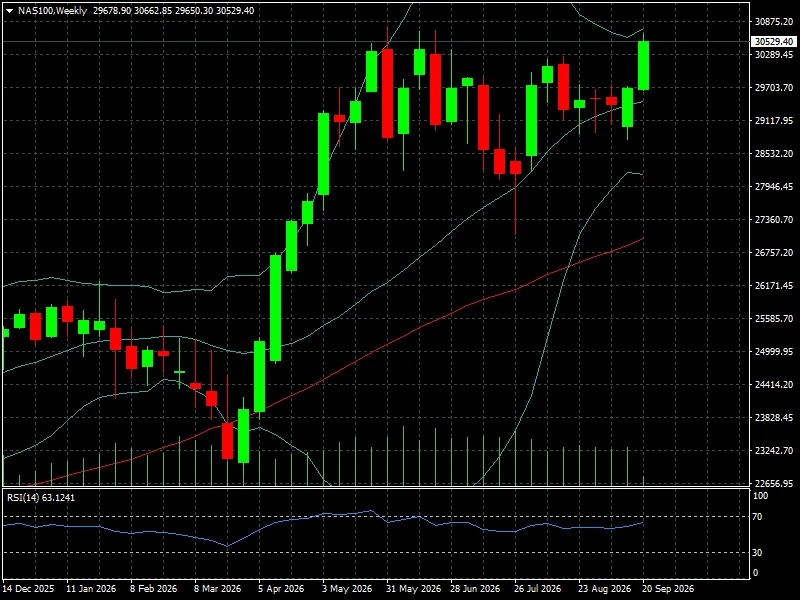800x600 pixels.
Task: Click the latest green weekly candle
Action: (x=643, y=65)
